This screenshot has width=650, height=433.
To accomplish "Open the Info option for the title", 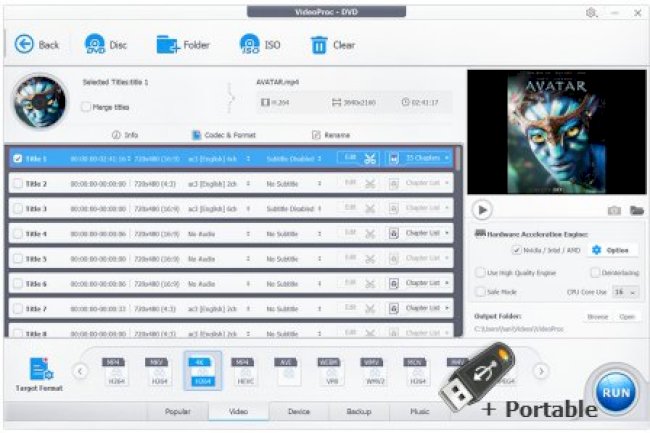I will 125,135.
